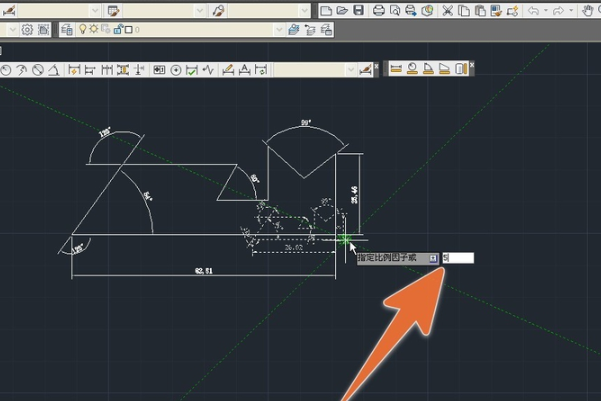Screen dimensions: 601x401
Task: Select the Center Mark tool
Action: click(176, 70)
